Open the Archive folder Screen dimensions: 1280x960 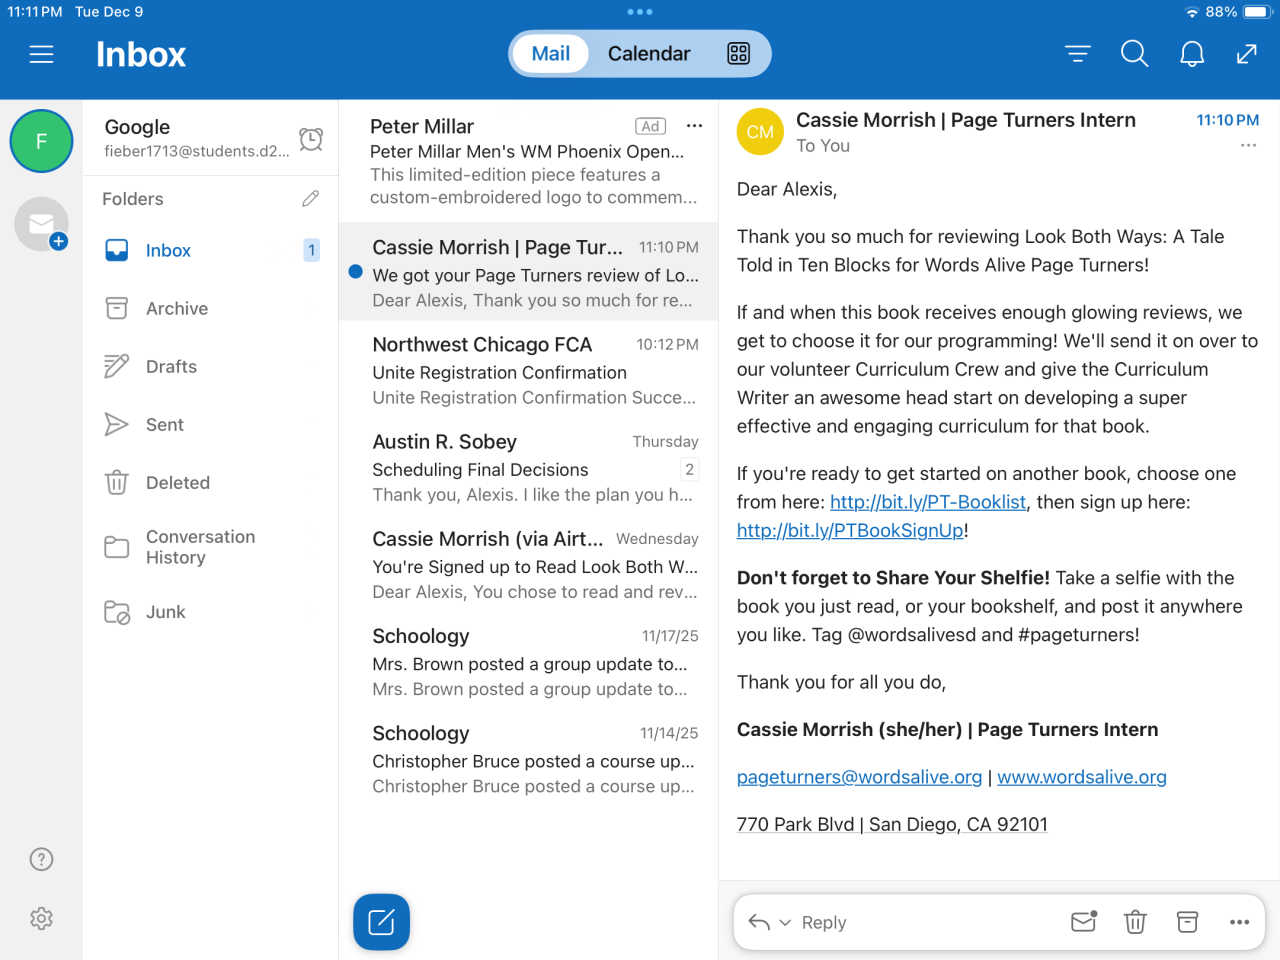tap(211, 309)
